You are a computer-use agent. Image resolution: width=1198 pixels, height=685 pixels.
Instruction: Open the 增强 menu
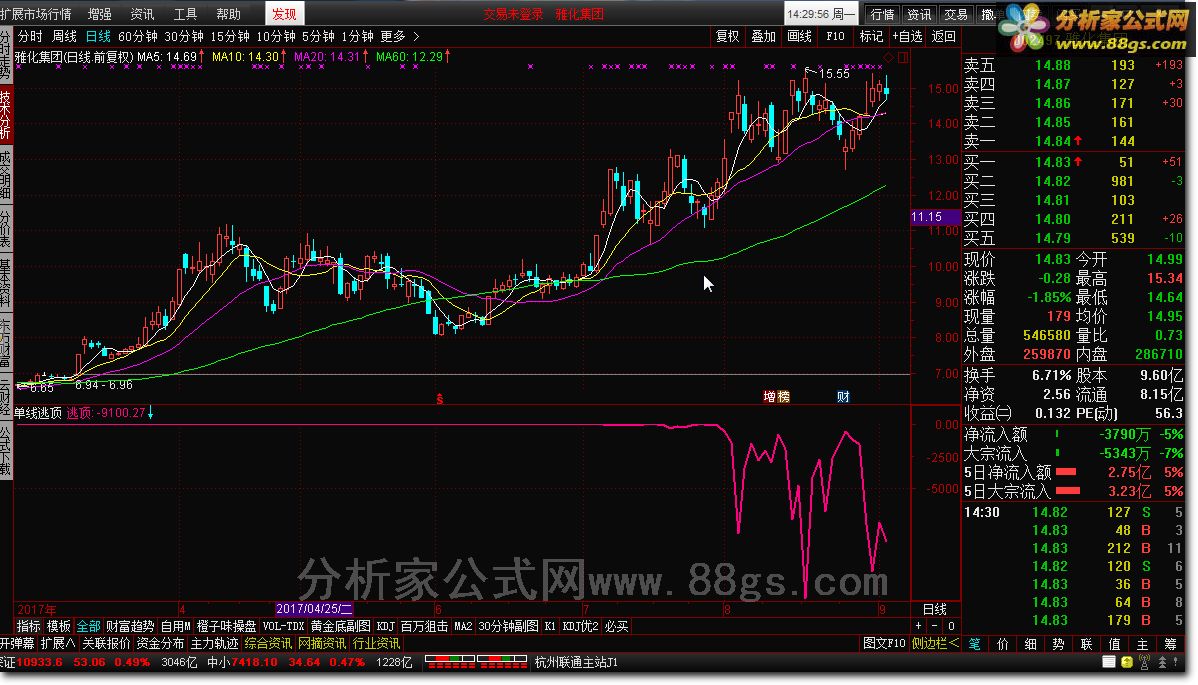pyautogui.click(x=99, y=14)
